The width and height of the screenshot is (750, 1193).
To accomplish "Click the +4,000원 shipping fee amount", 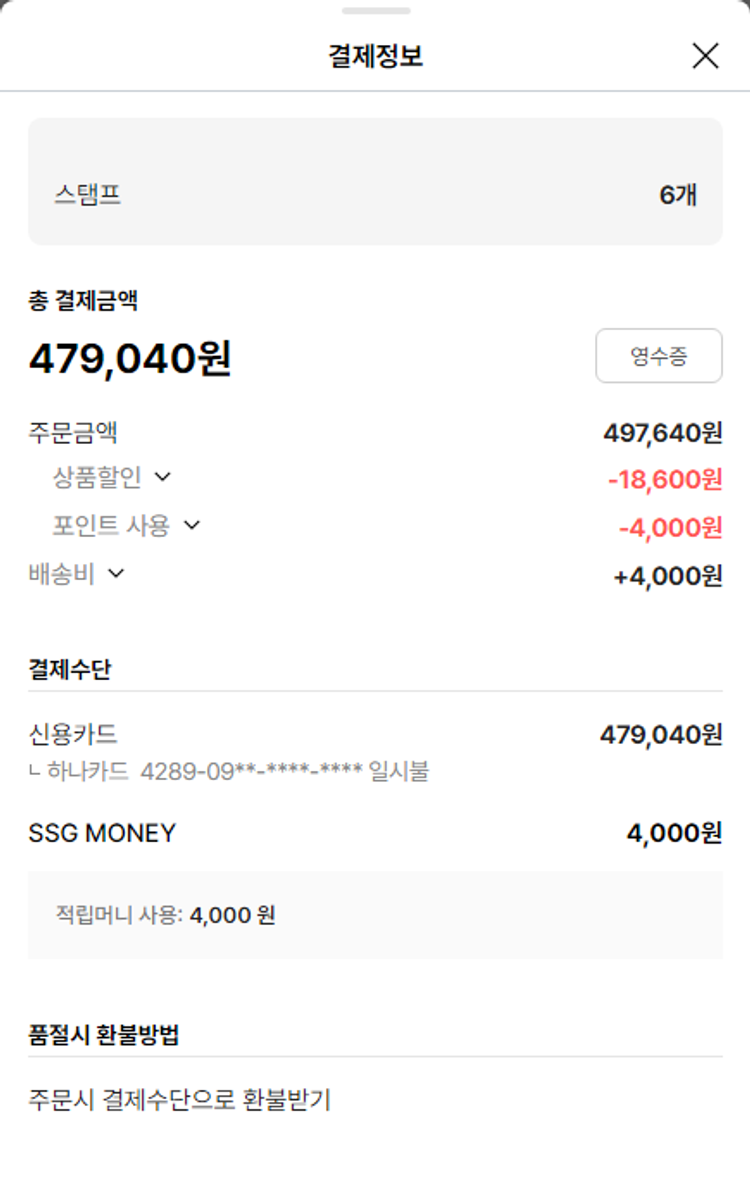I will [667, 576].
